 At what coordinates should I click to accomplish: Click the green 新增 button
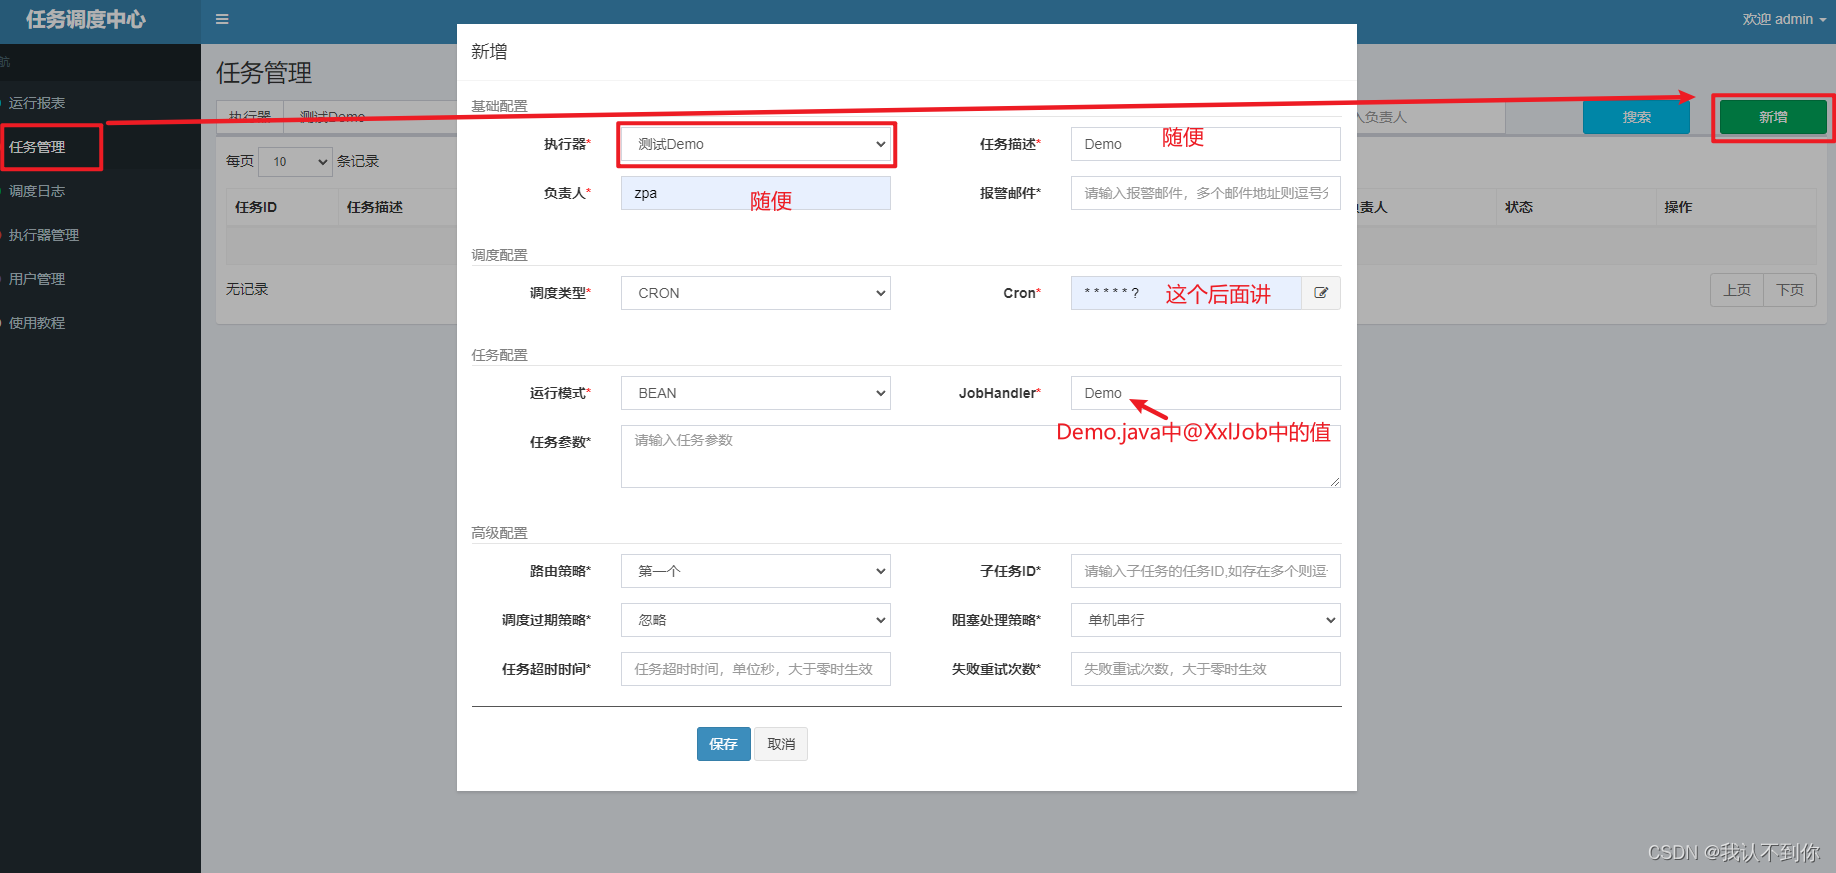click(x=1773, y=117)
